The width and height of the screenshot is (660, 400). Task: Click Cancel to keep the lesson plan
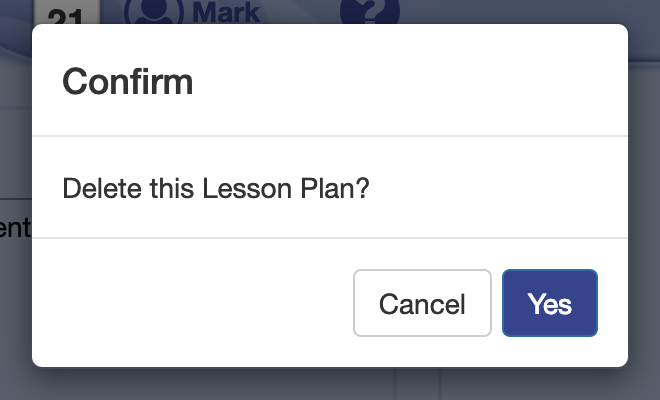coord(422,303)
